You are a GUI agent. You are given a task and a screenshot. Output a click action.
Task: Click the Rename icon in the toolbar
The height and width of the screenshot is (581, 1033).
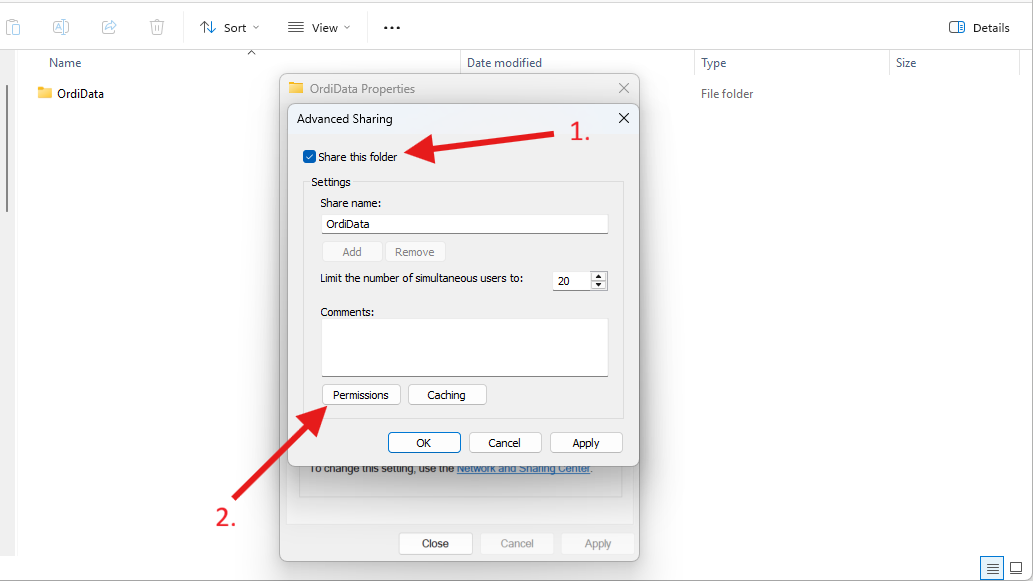tap(61, 27)
